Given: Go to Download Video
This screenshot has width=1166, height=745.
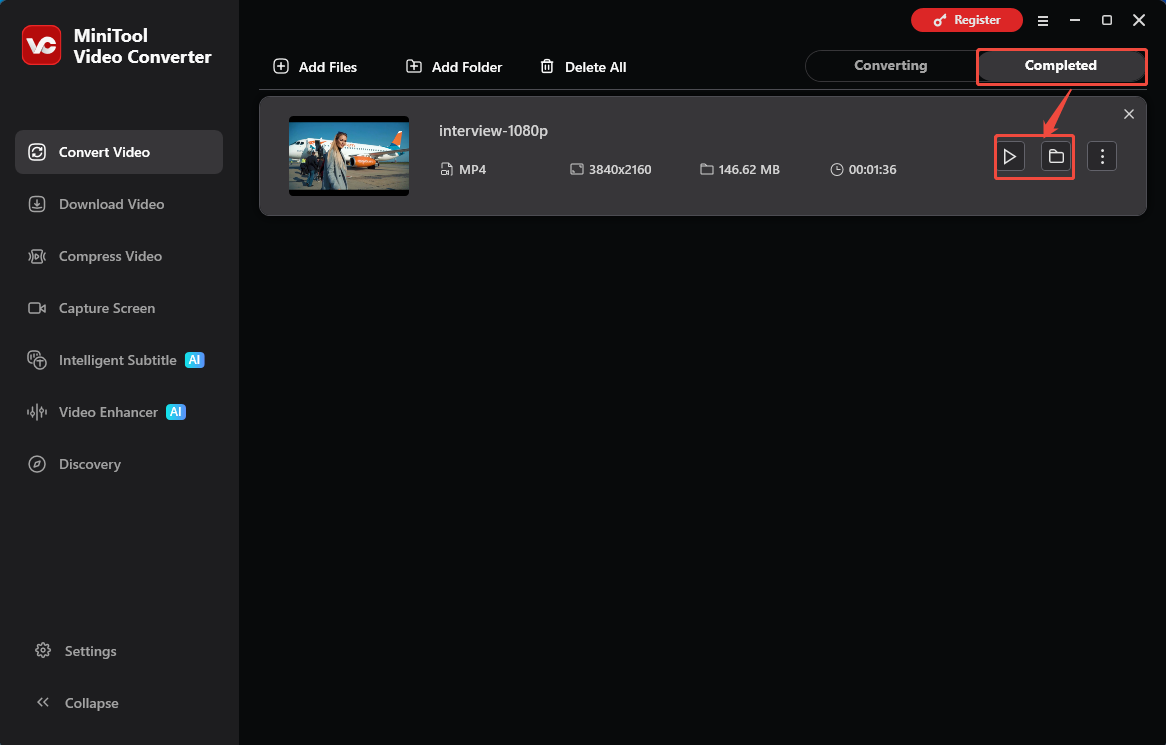Looking at the screenshot, I should pyautogui.click(x=97, y=204).
